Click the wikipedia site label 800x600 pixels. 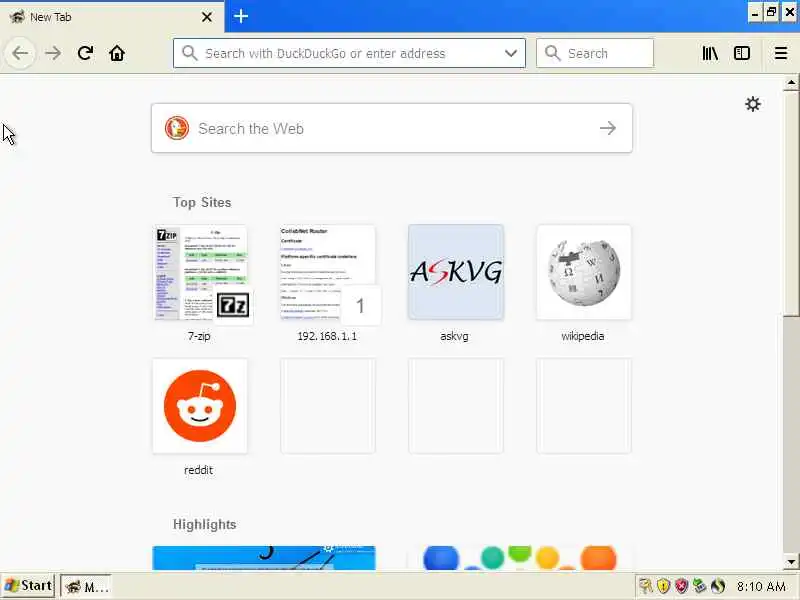click(583, 336)
